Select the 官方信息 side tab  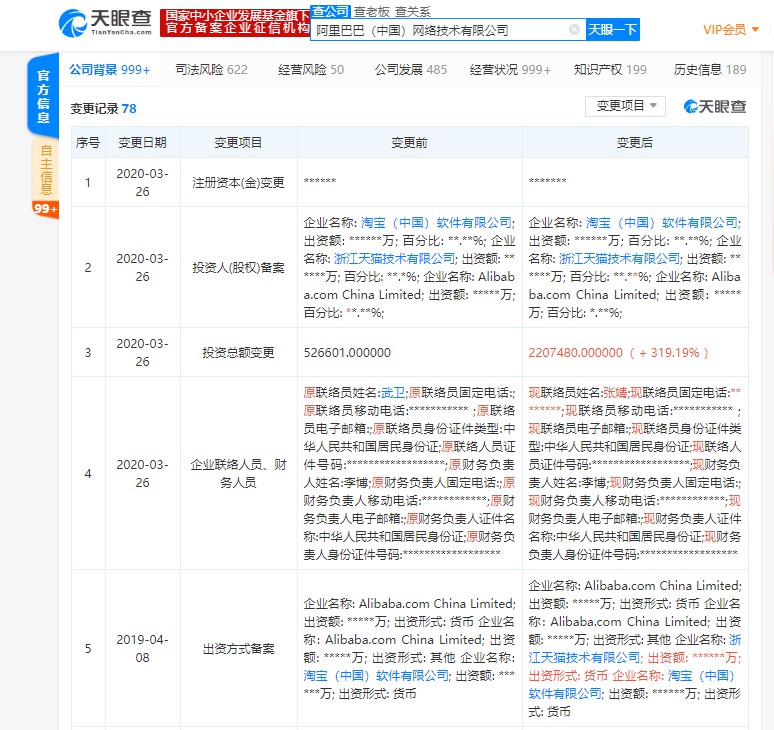tap(43, 96)
